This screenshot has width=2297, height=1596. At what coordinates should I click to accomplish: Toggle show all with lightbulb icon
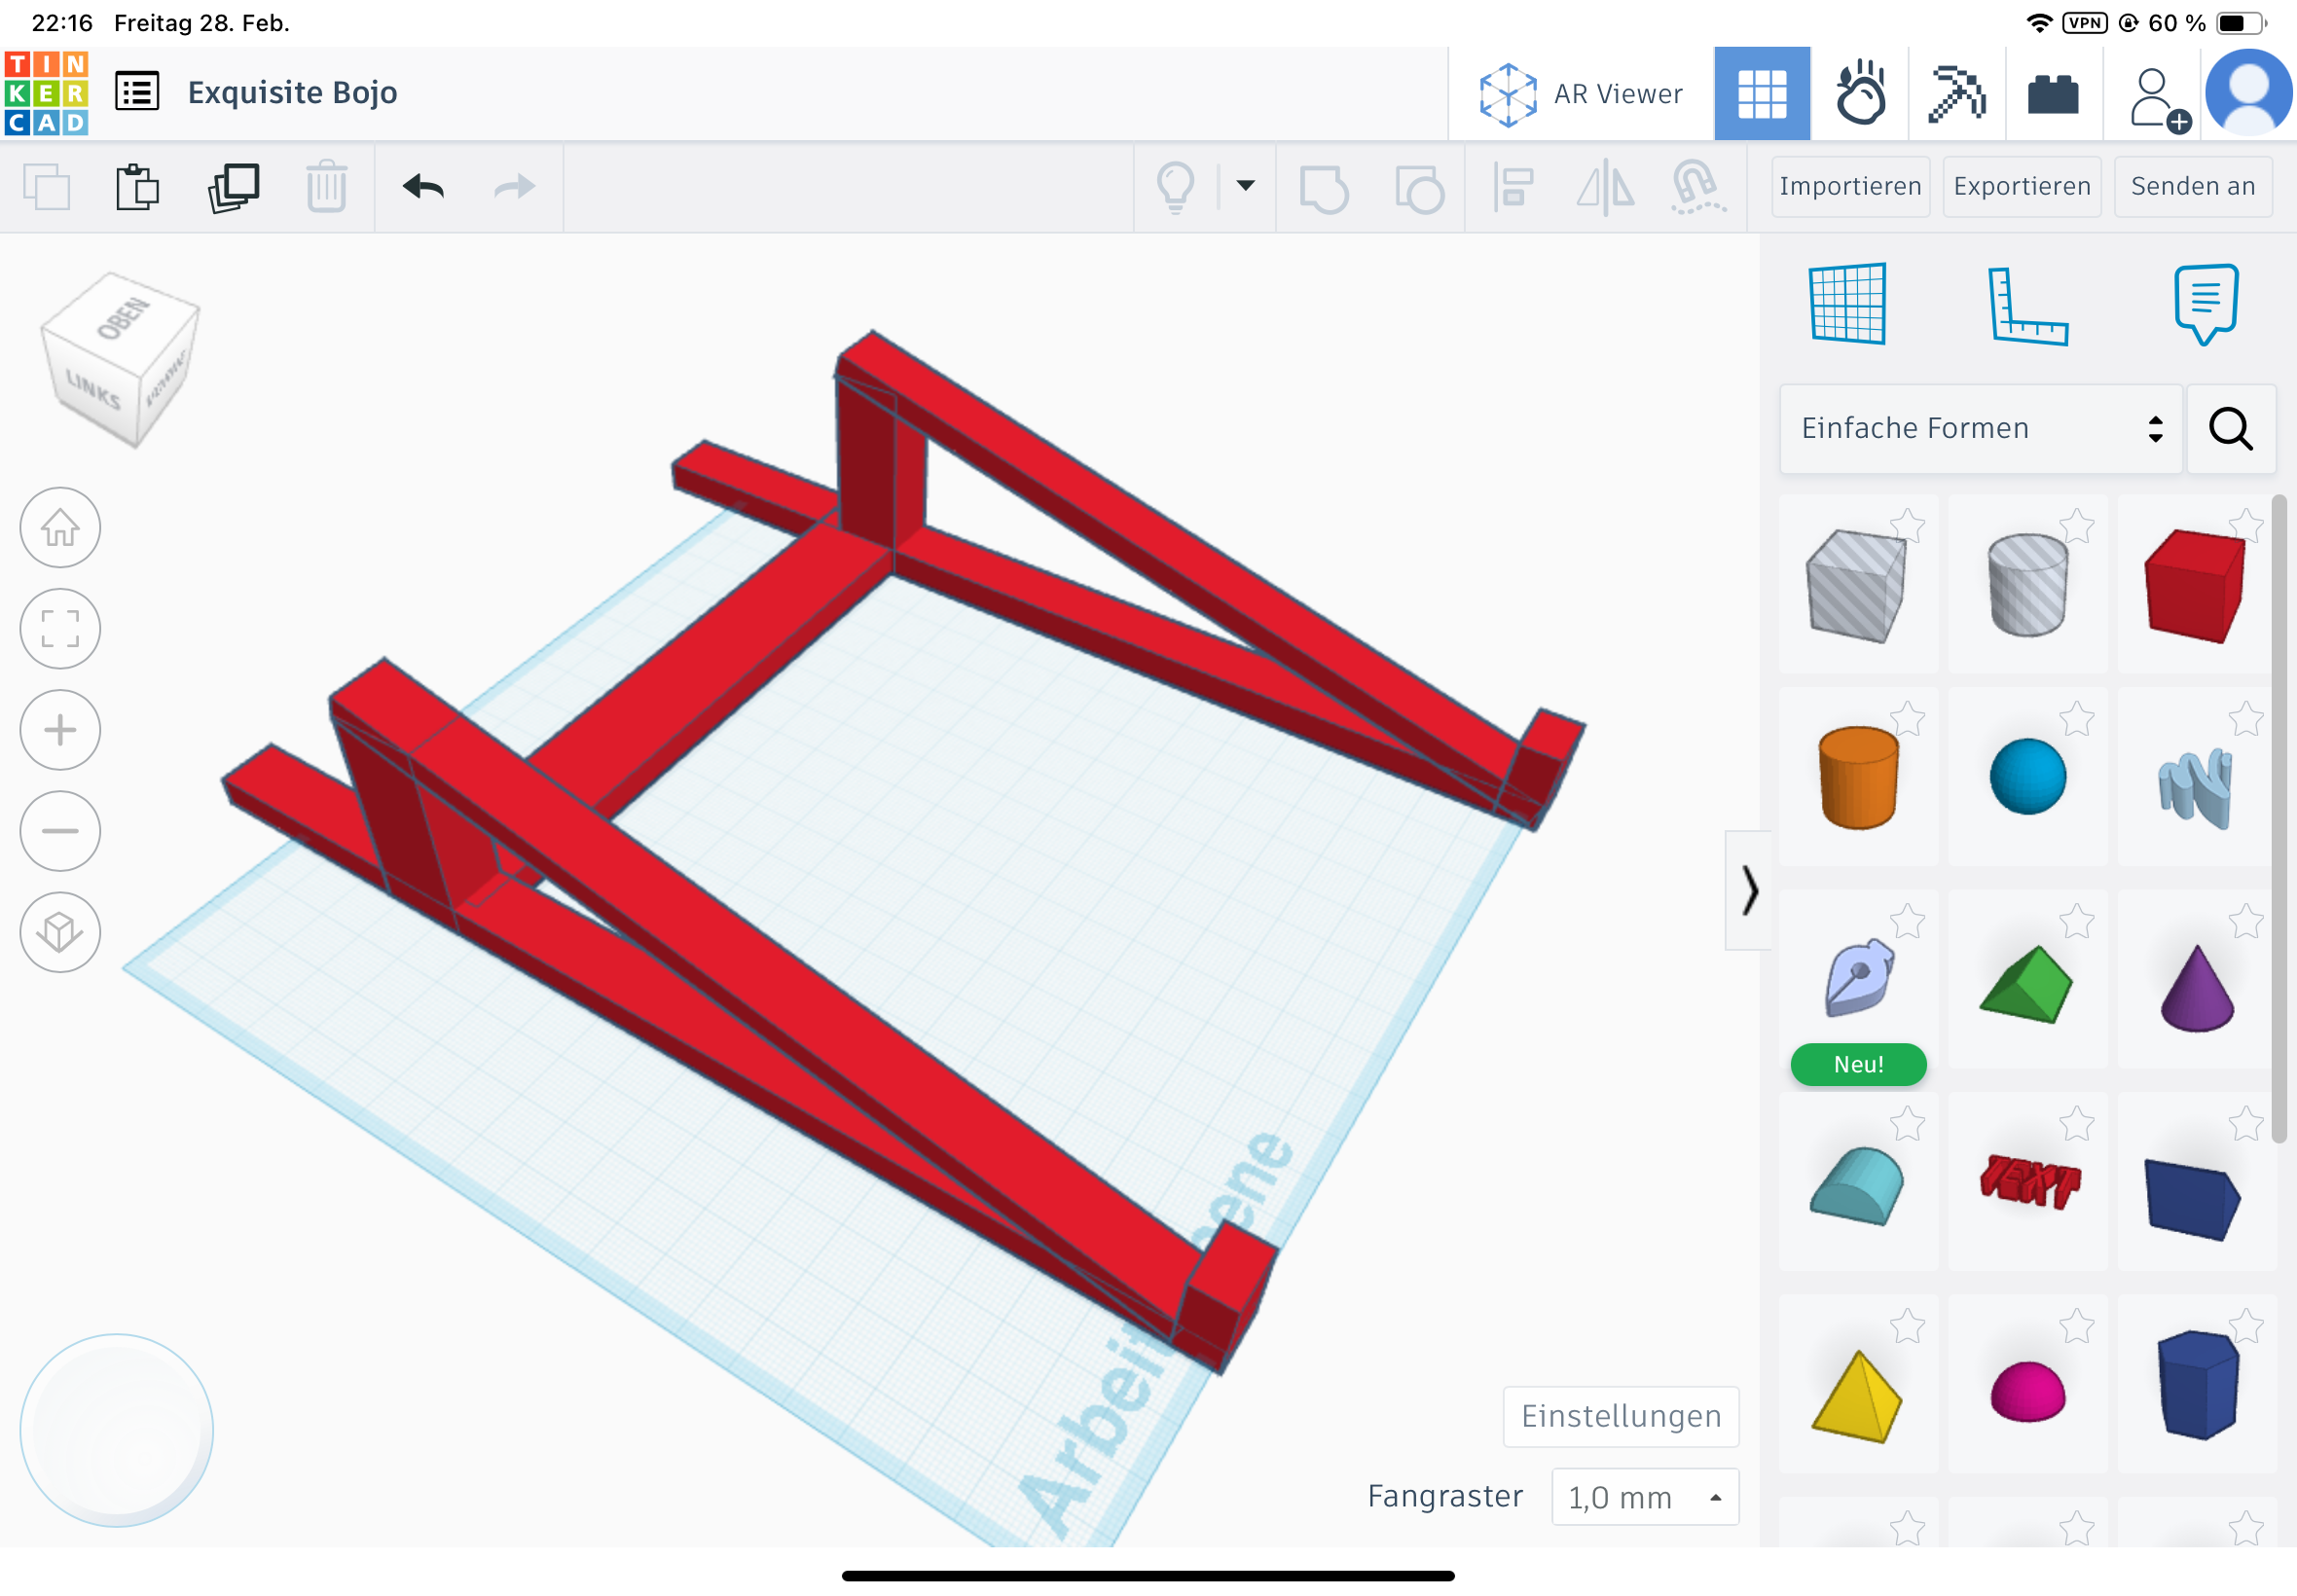[x=1175, y=187]
